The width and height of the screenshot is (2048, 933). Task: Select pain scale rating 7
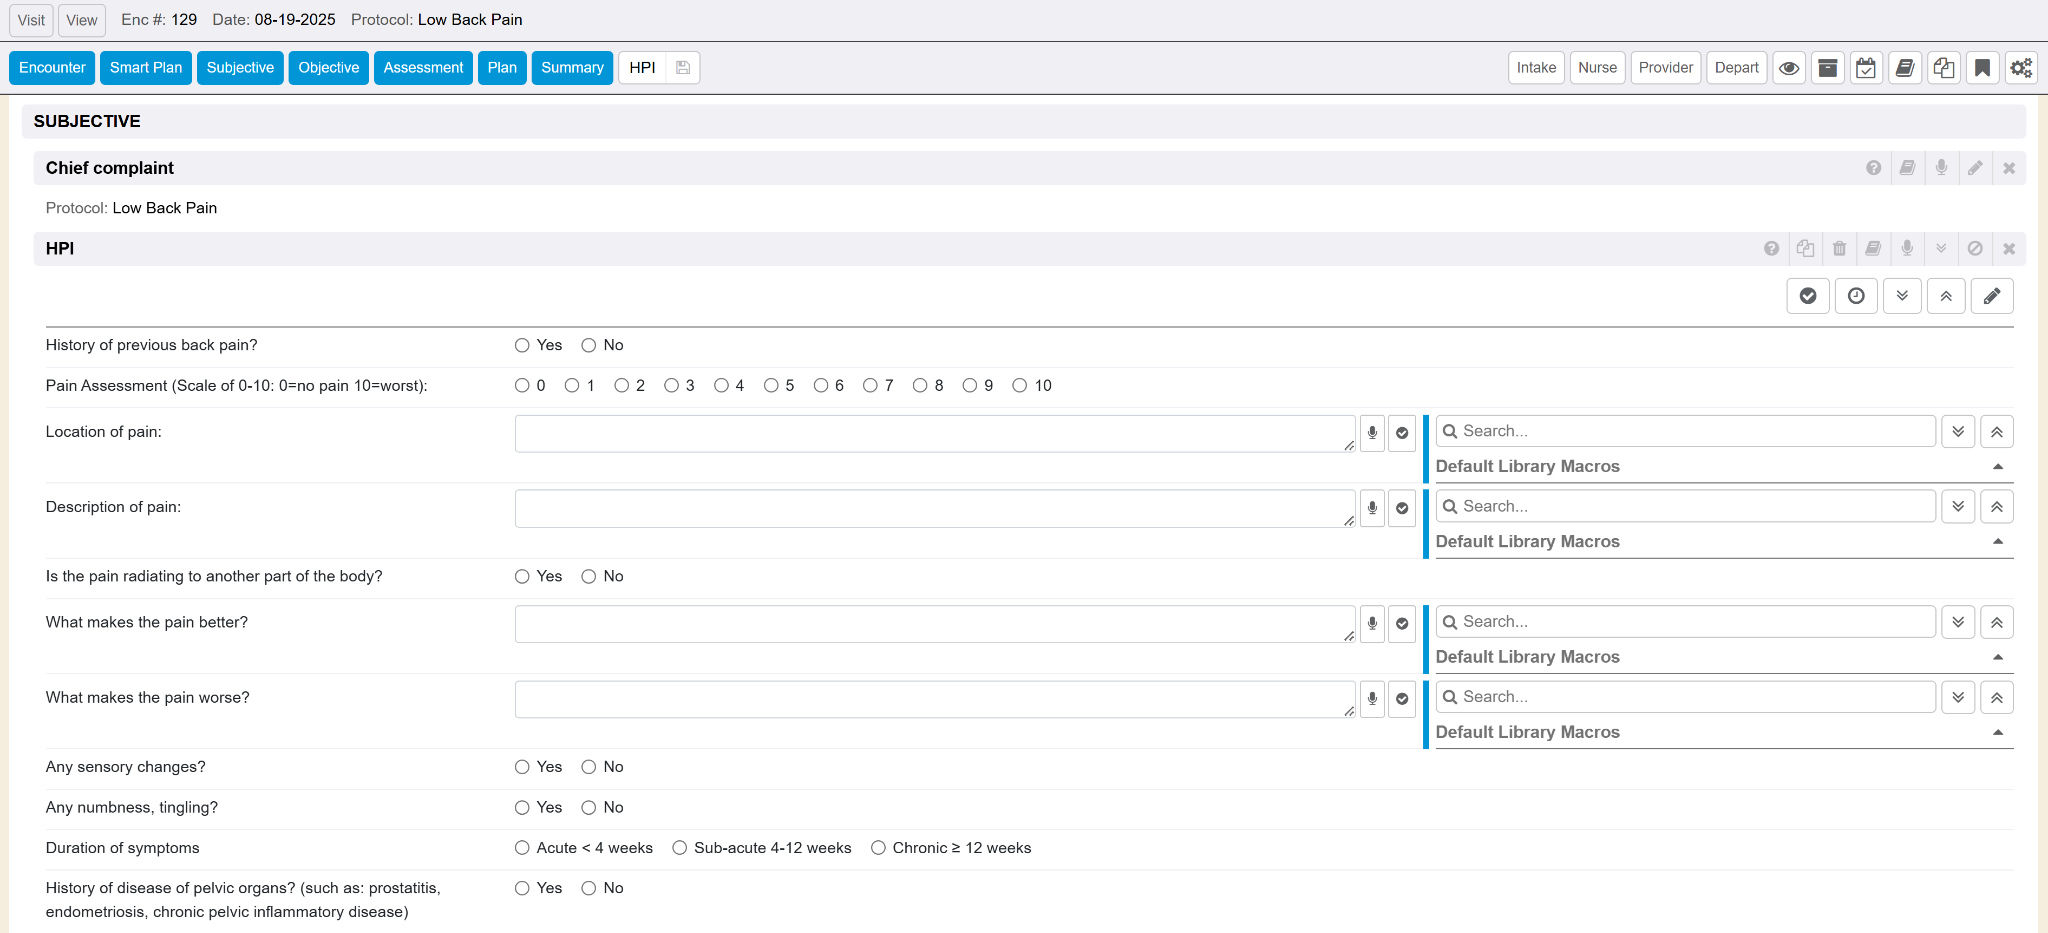tap(871, 386)
